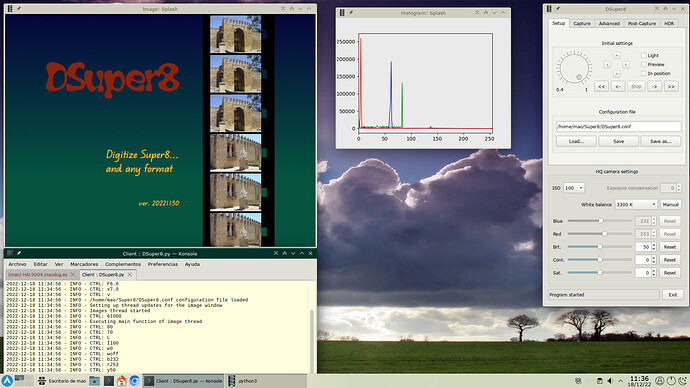Click the lock screen icon in the taskbar
Screen dimensions: 690x388
coord(660,381)
